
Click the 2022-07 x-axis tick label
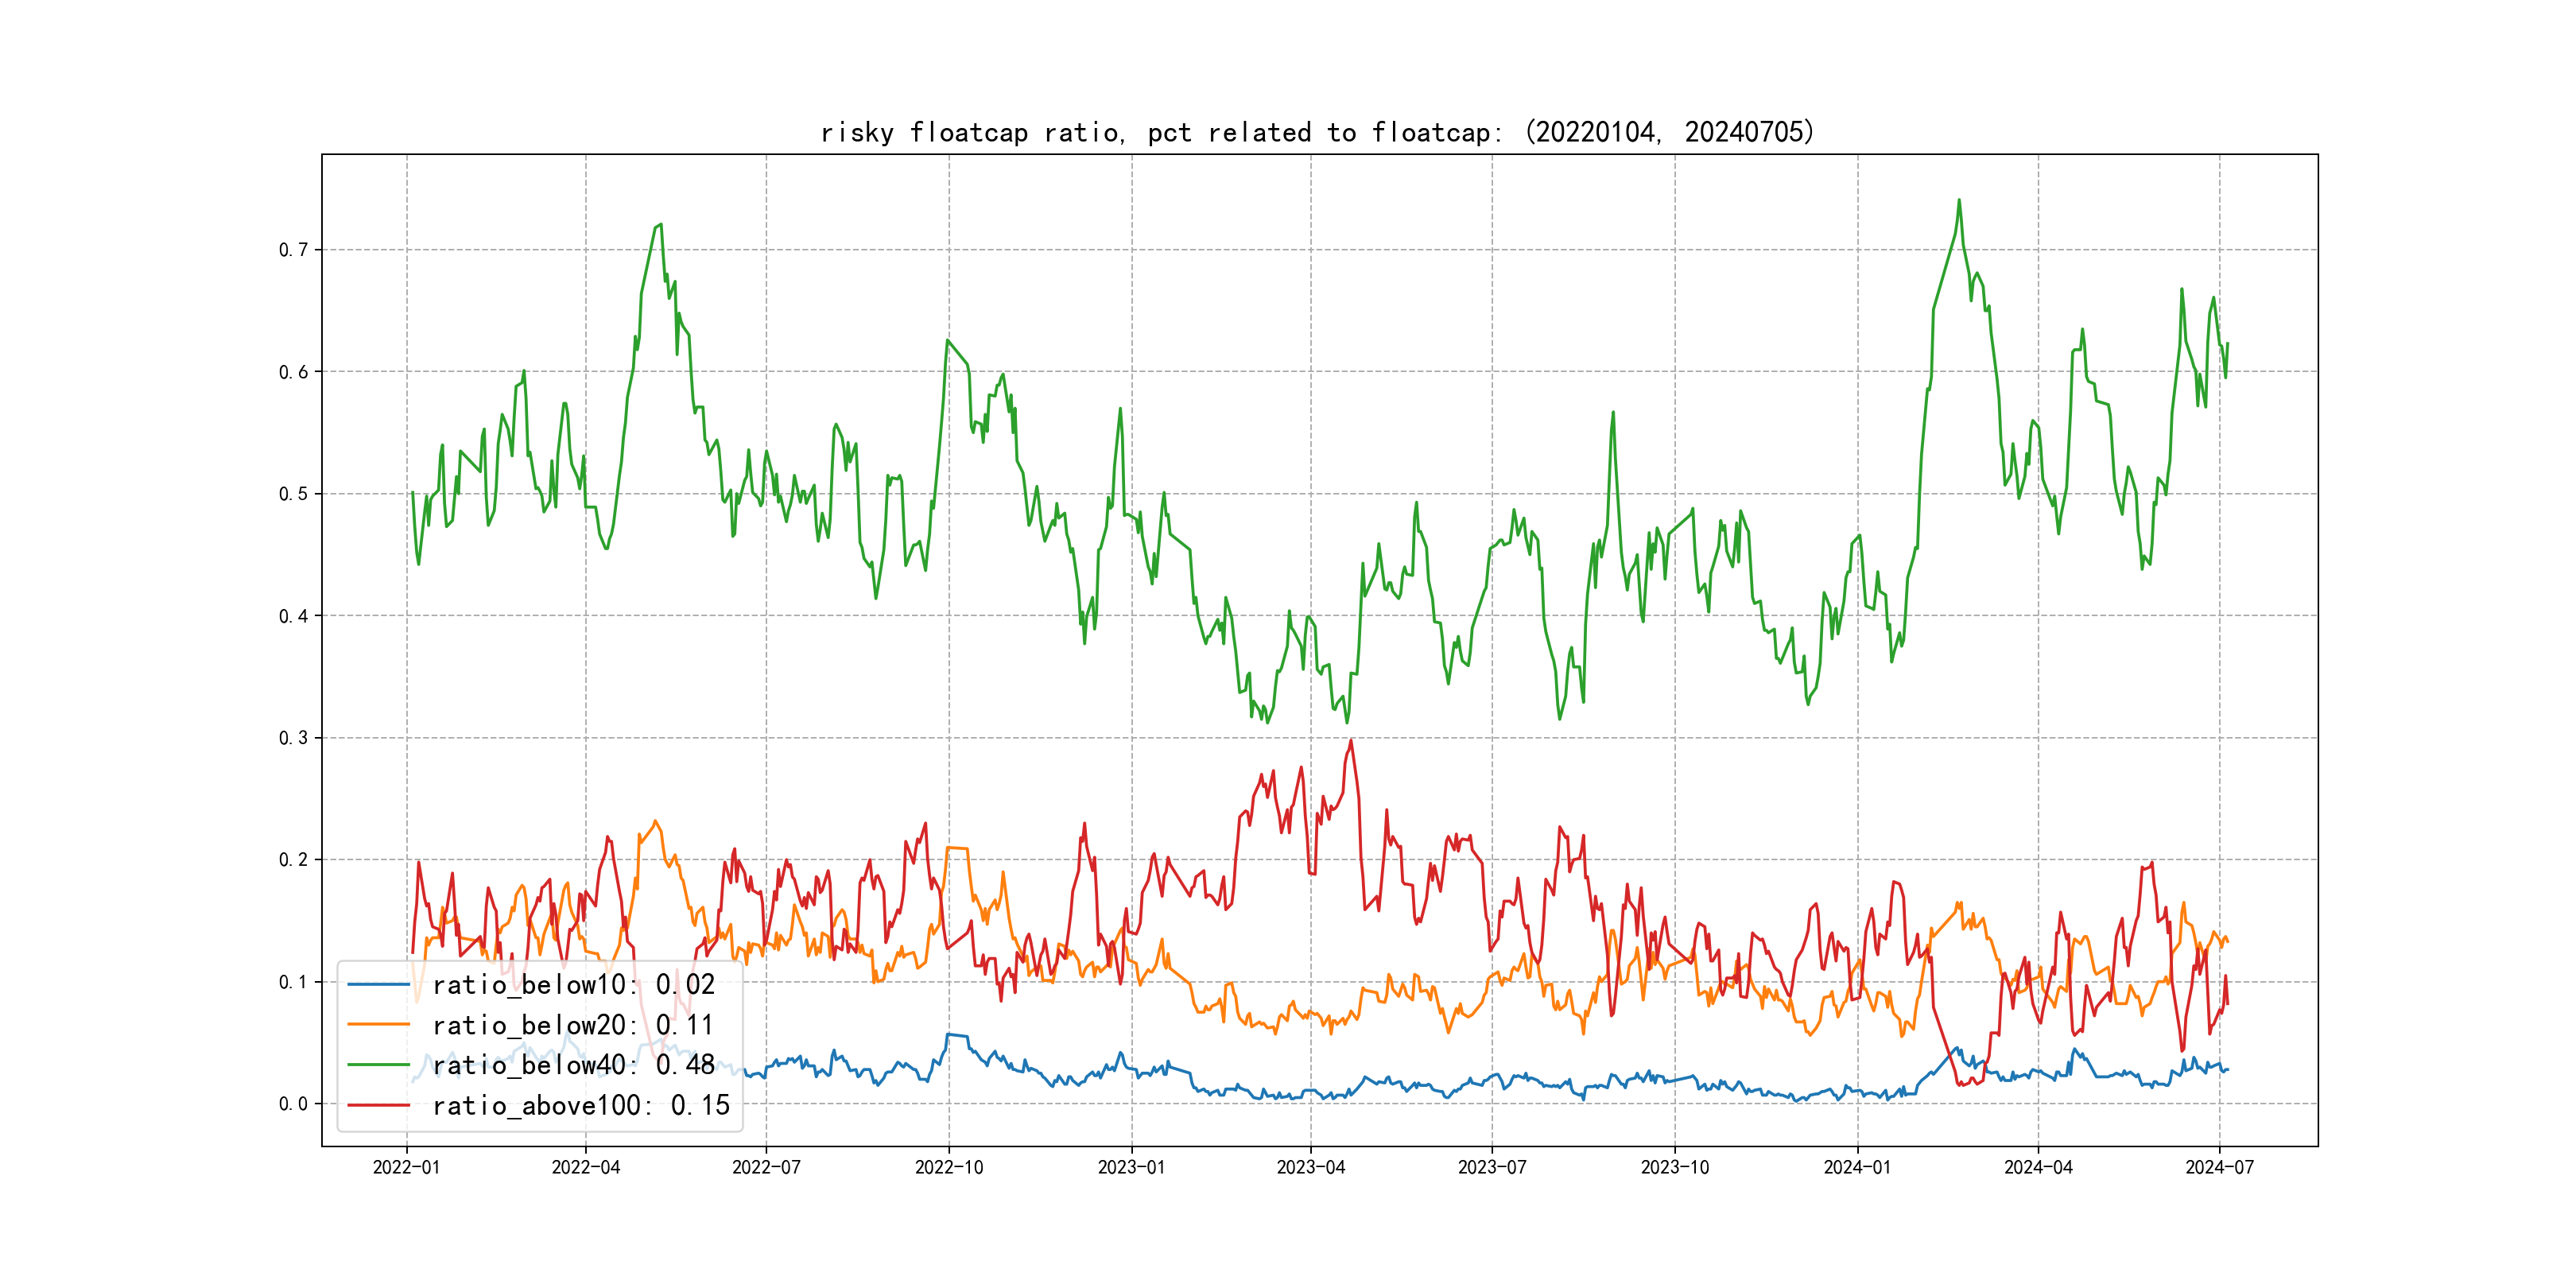point(766,1167)
